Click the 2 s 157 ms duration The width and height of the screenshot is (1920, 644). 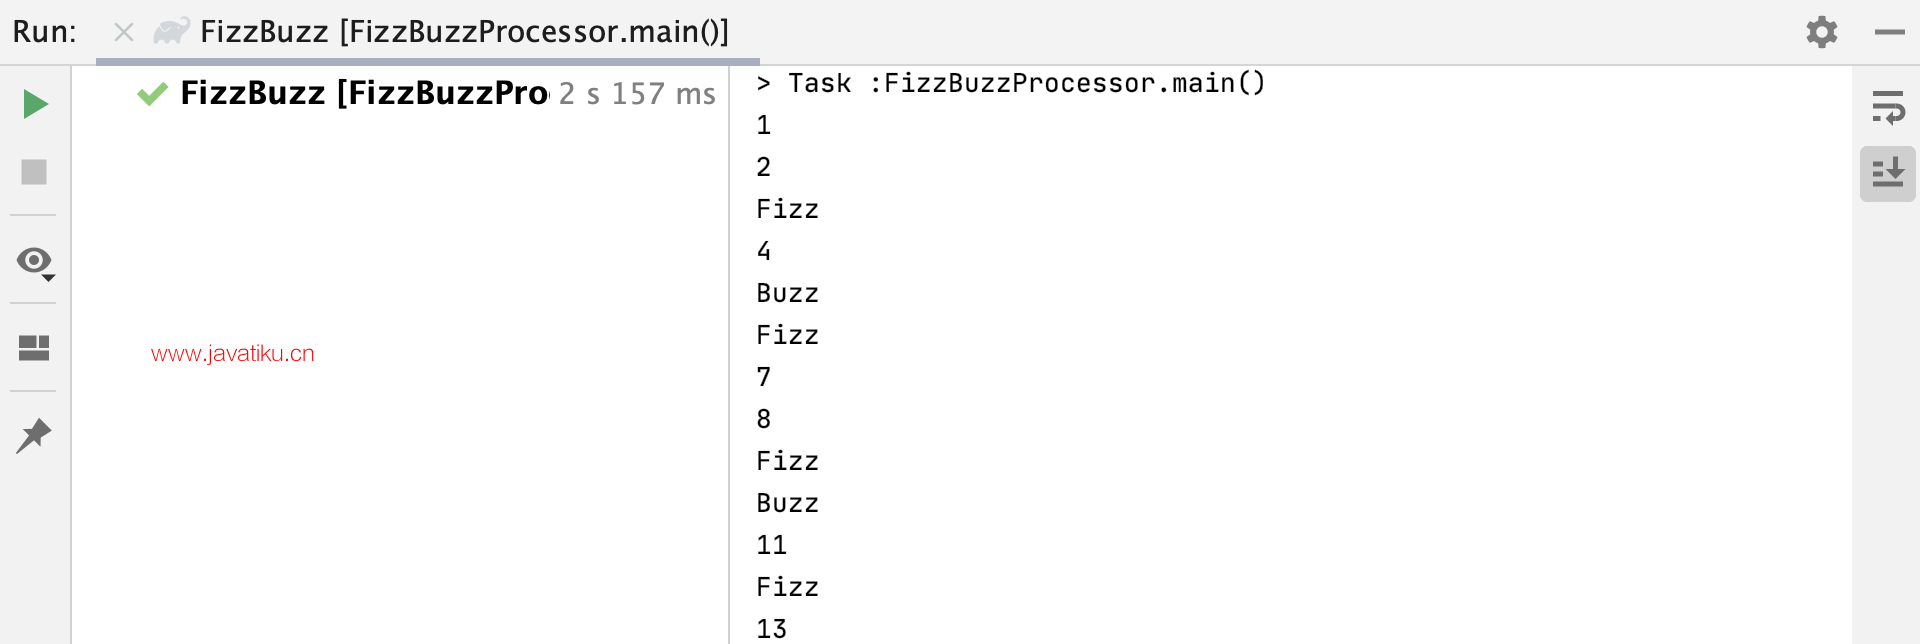(637, 94)
